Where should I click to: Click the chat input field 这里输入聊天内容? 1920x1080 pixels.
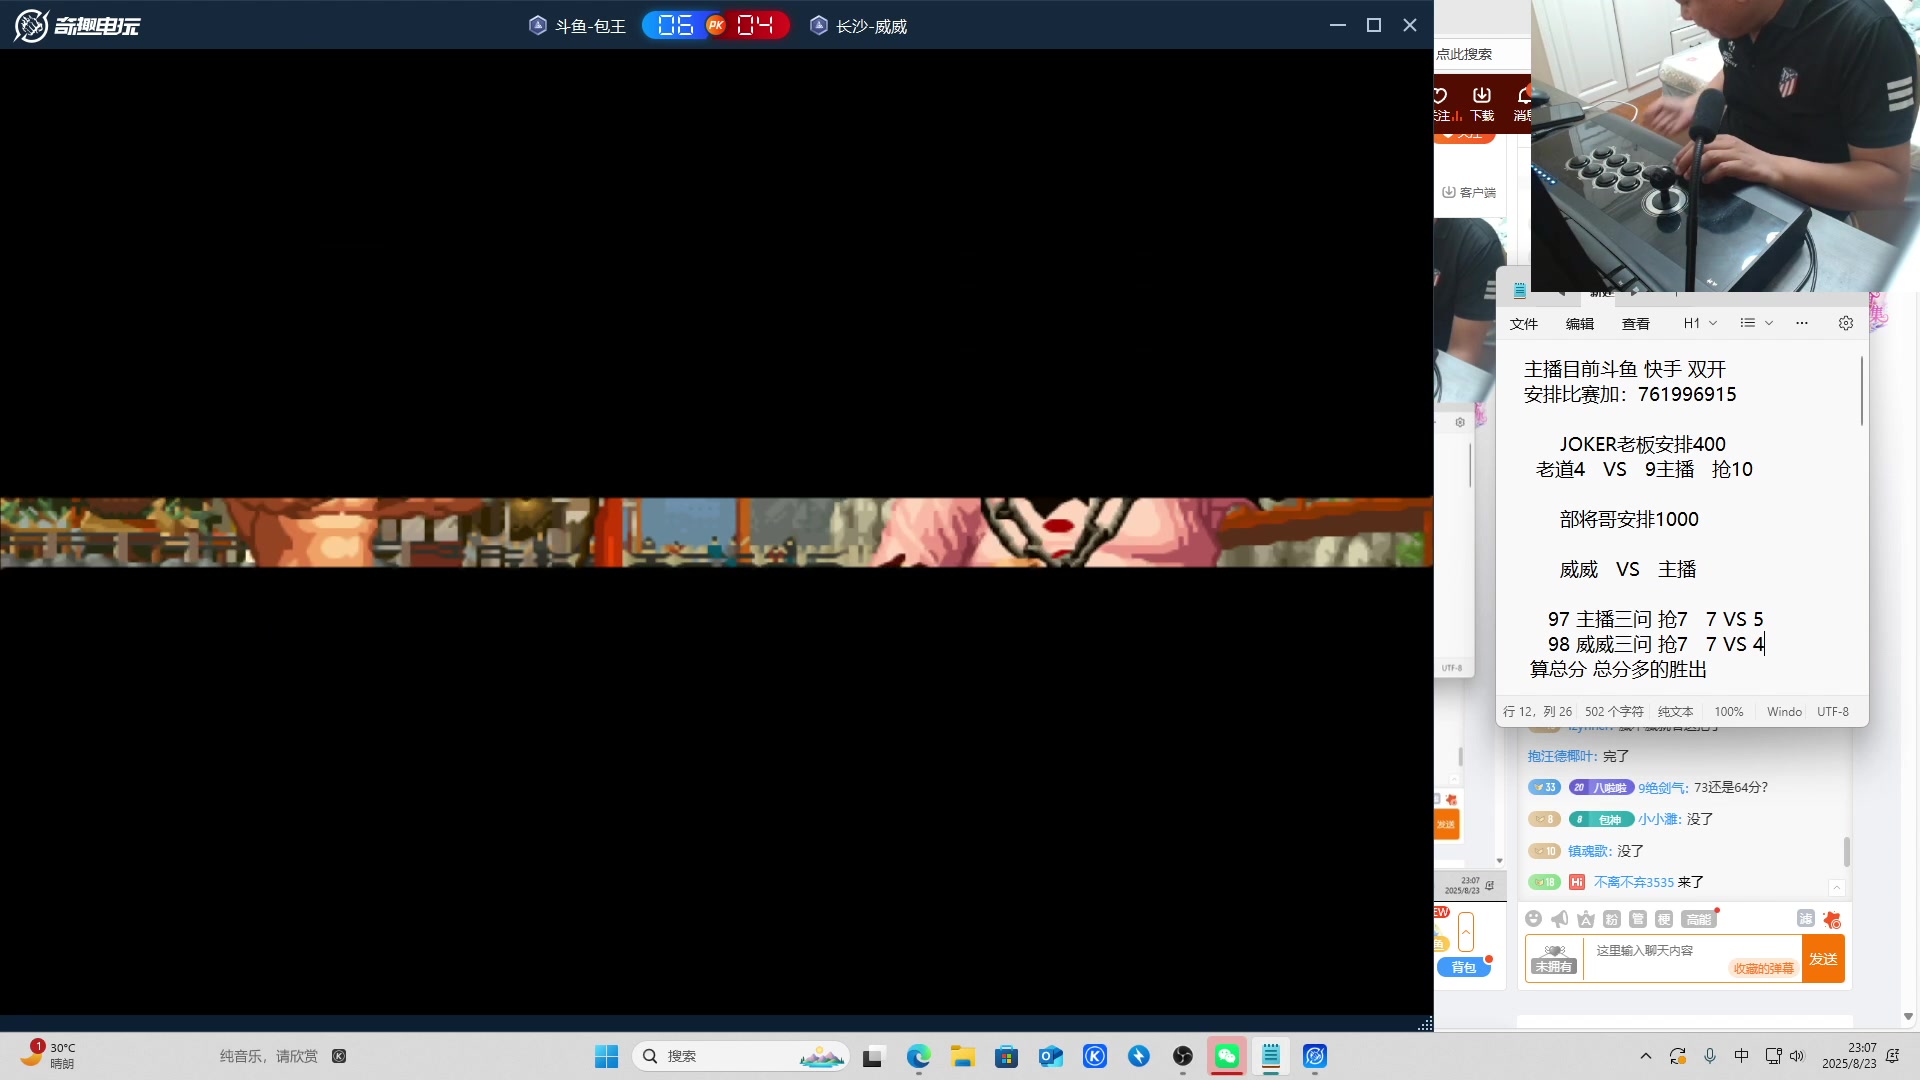(1692, 958)
